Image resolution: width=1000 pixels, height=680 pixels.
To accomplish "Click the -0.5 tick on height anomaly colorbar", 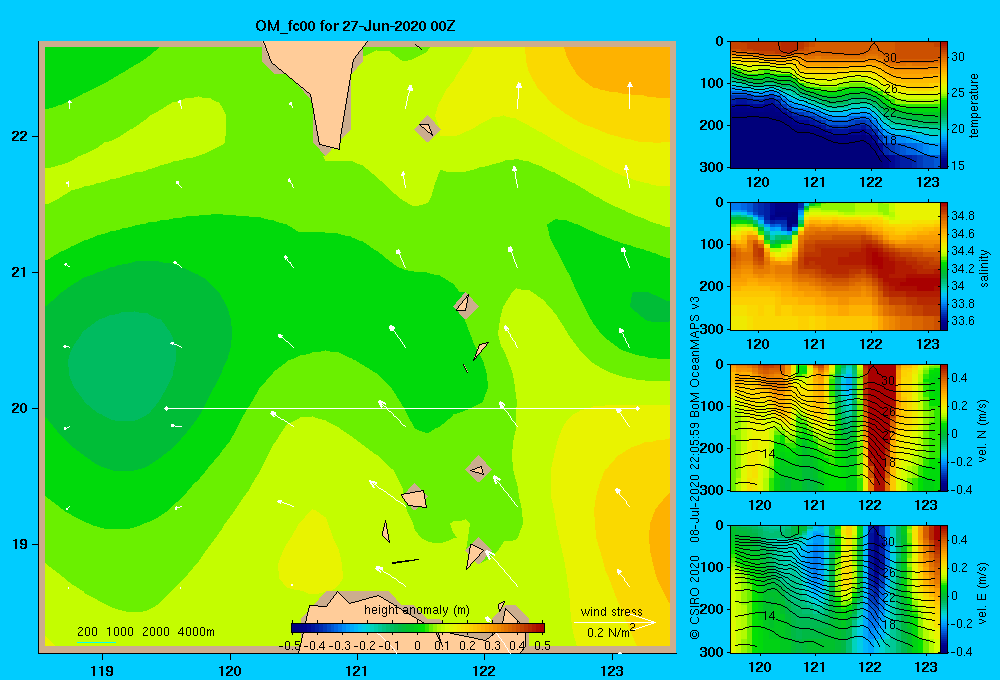I will 290,646.
